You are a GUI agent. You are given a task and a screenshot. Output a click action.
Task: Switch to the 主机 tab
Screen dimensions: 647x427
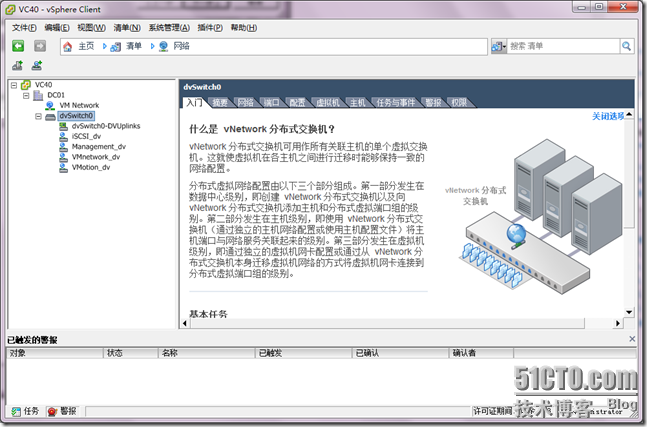pos(357,103)
